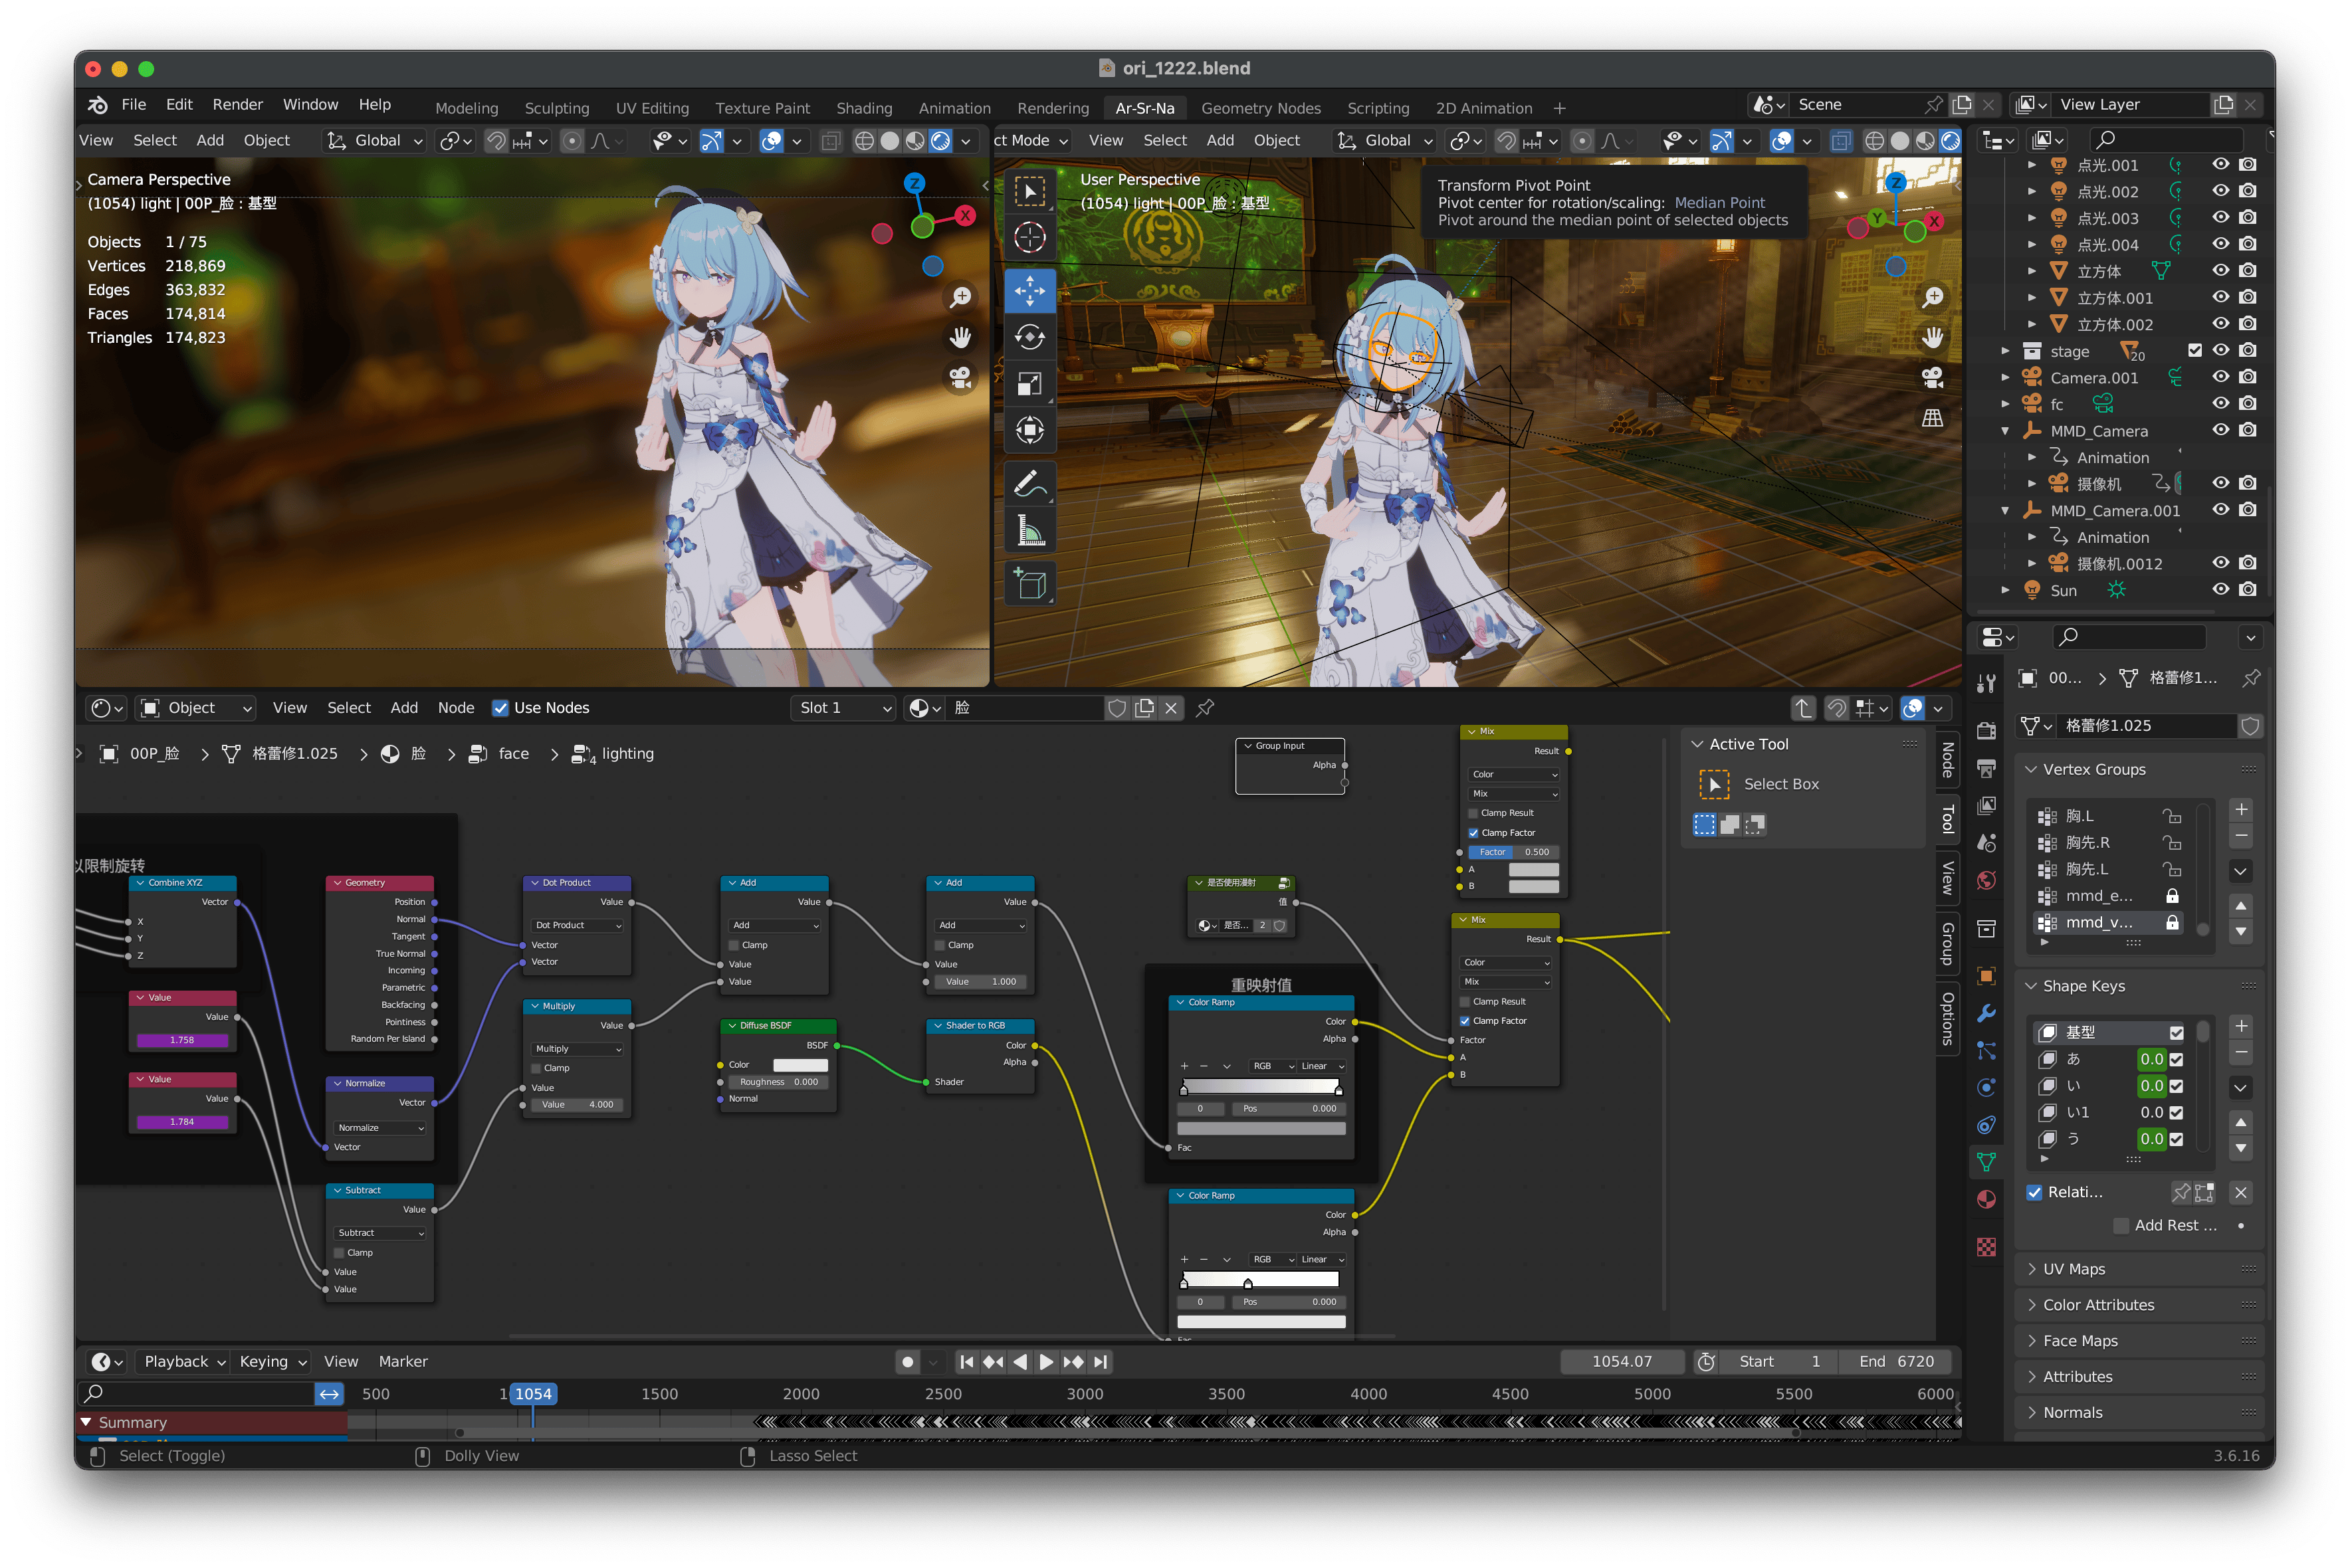2350x1568 pixels.
Task: Expand the stage collection in outliner
Action: pyautogui.click(x=2005, y=351)
